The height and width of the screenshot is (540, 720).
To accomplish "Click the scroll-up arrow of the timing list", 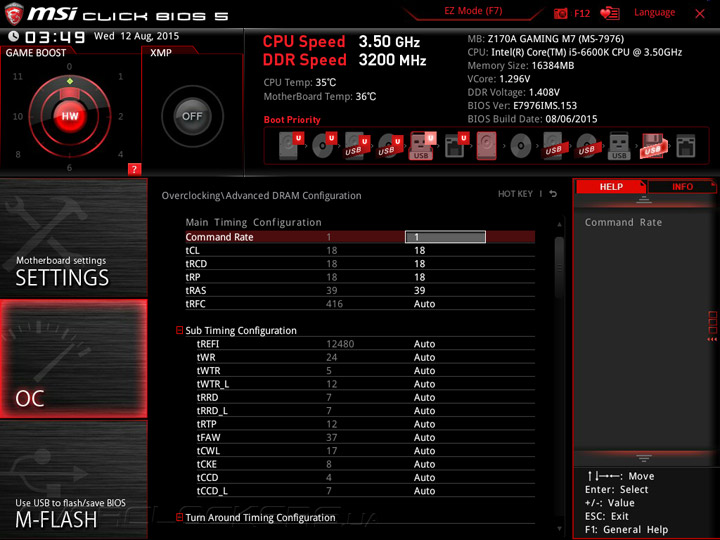I will point(559,225).
